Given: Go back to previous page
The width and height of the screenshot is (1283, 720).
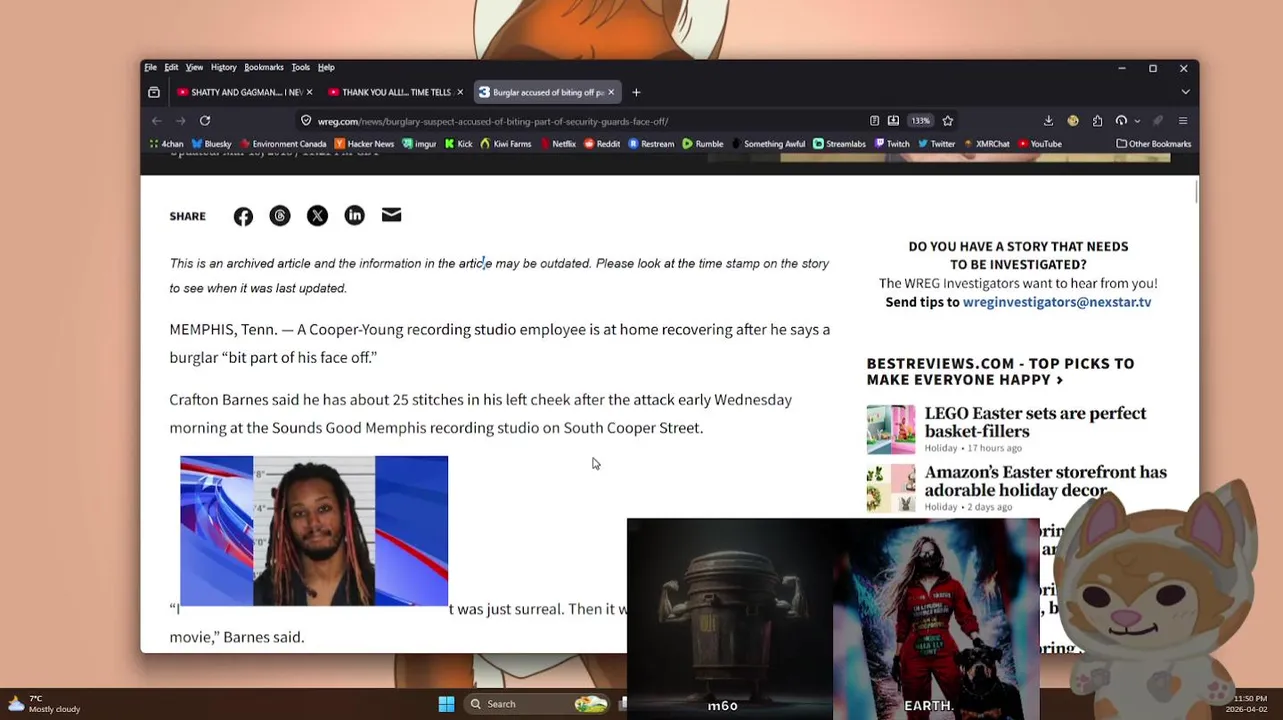Looking at the screenshot, I should pos(157,121).
